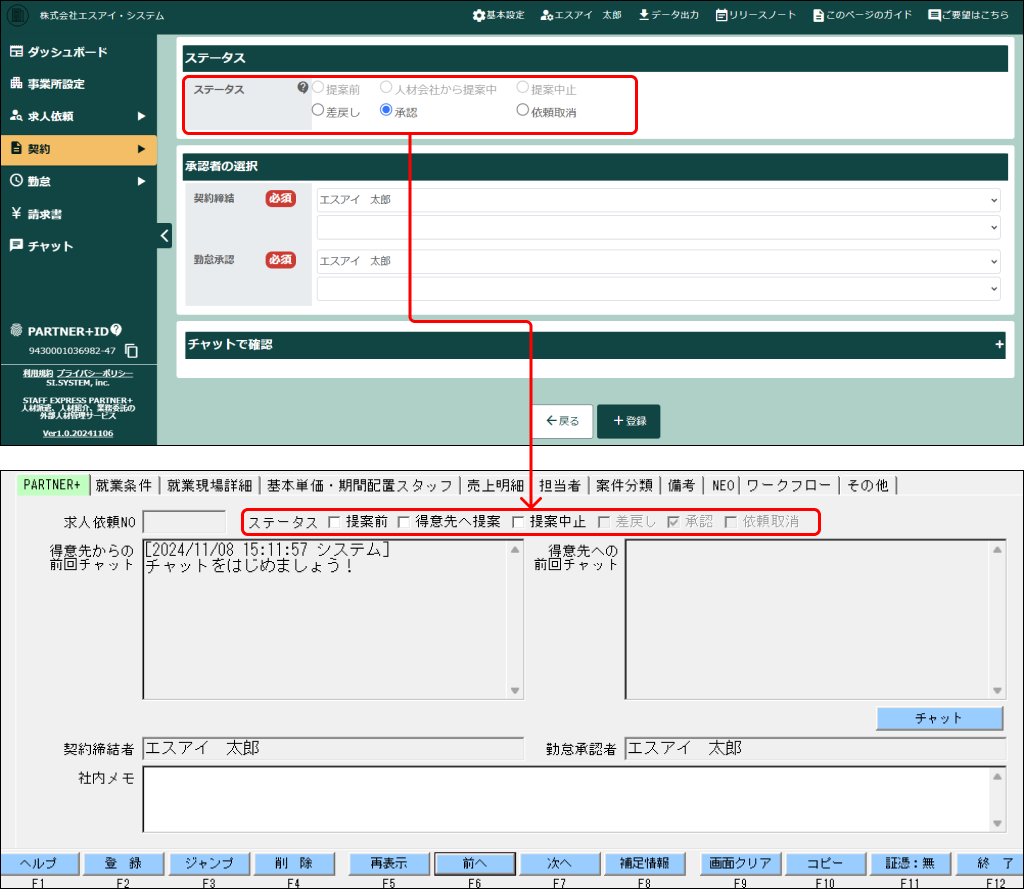Click 求人依頼NO input field
Image resolution: width=1024 pixels, height=889 pixels.
tap(184, 522)
